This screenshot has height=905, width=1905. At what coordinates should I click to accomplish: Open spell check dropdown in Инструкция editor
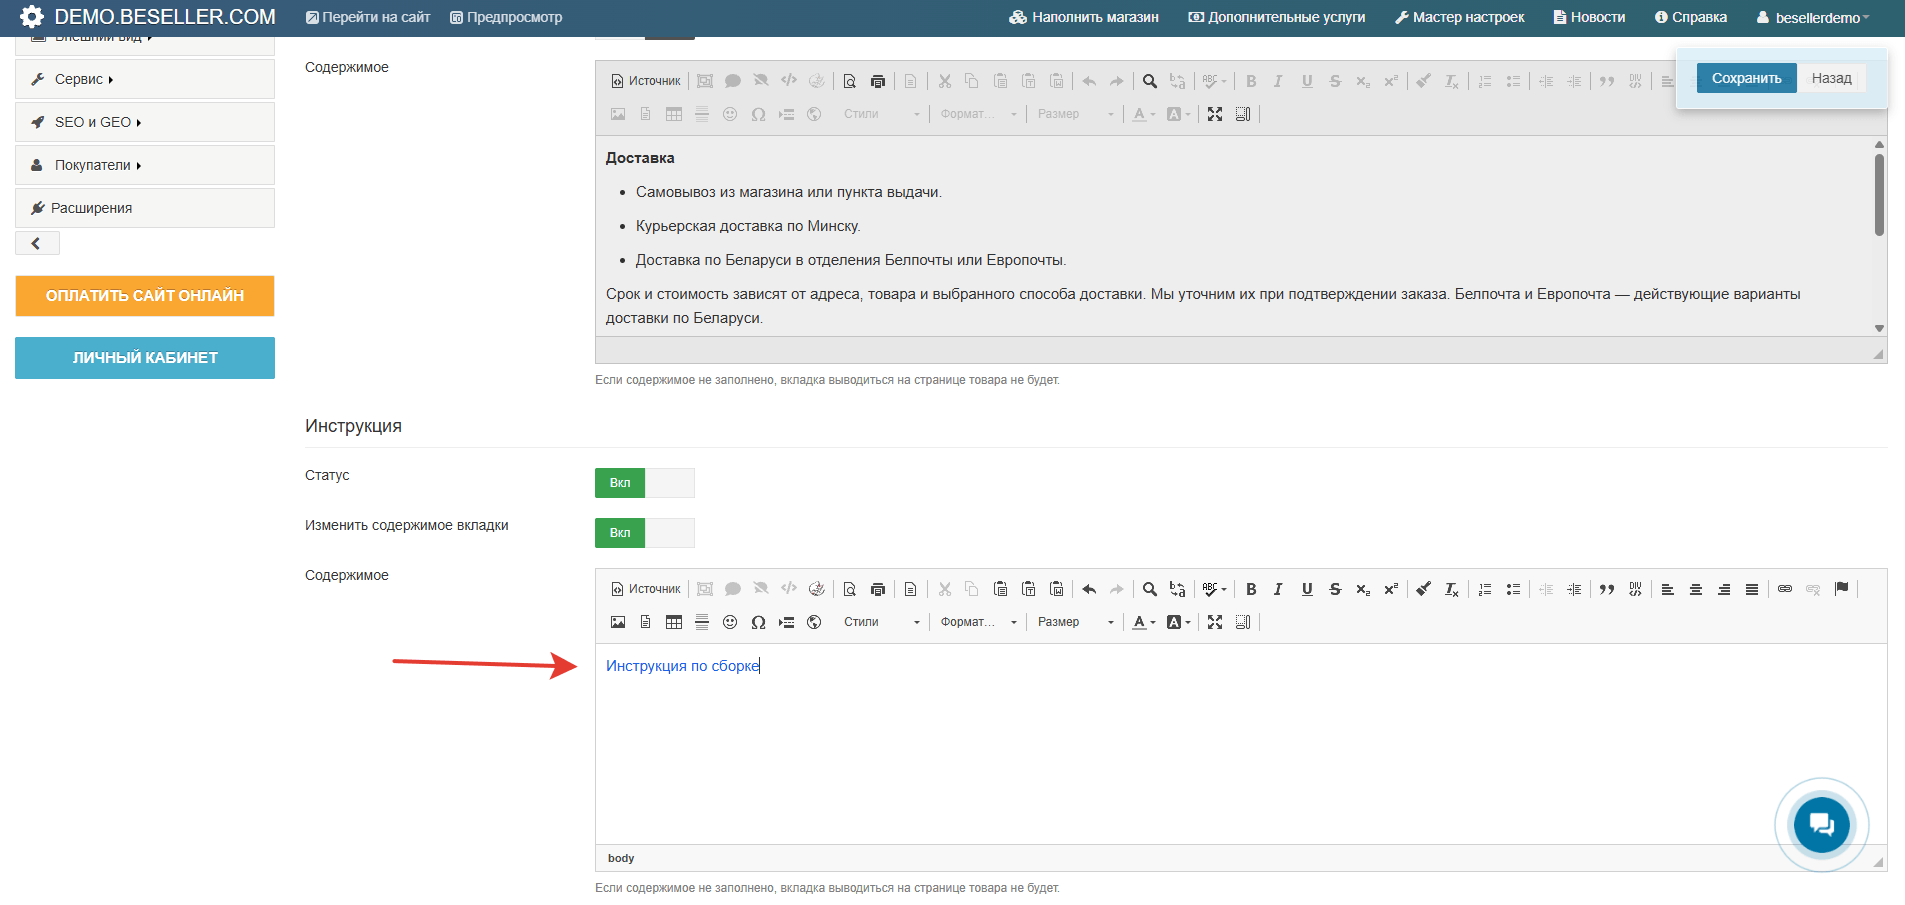pos(1214,589)
